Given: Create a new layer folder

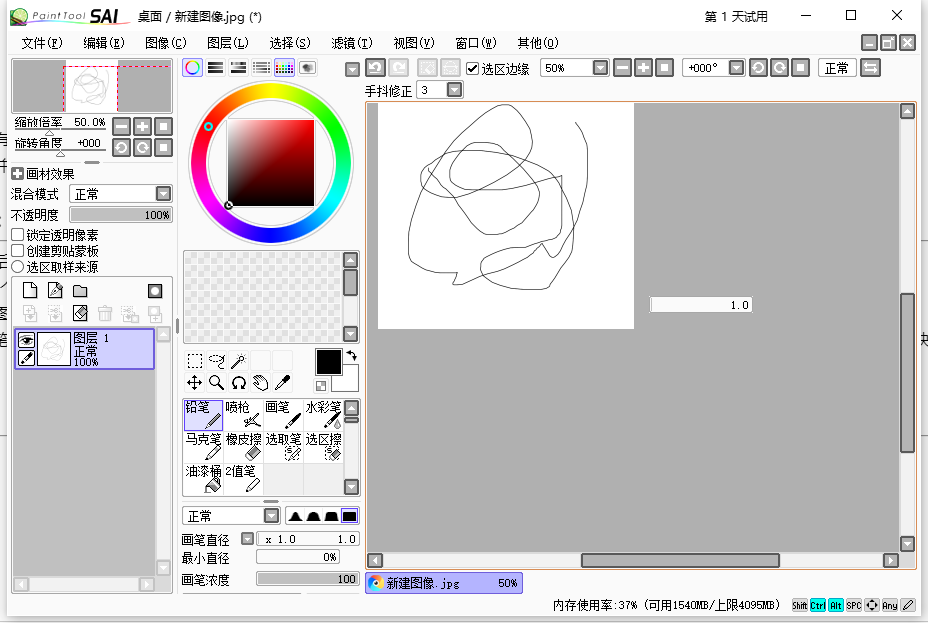Looking at the screenshot, I should click(80, 290).
